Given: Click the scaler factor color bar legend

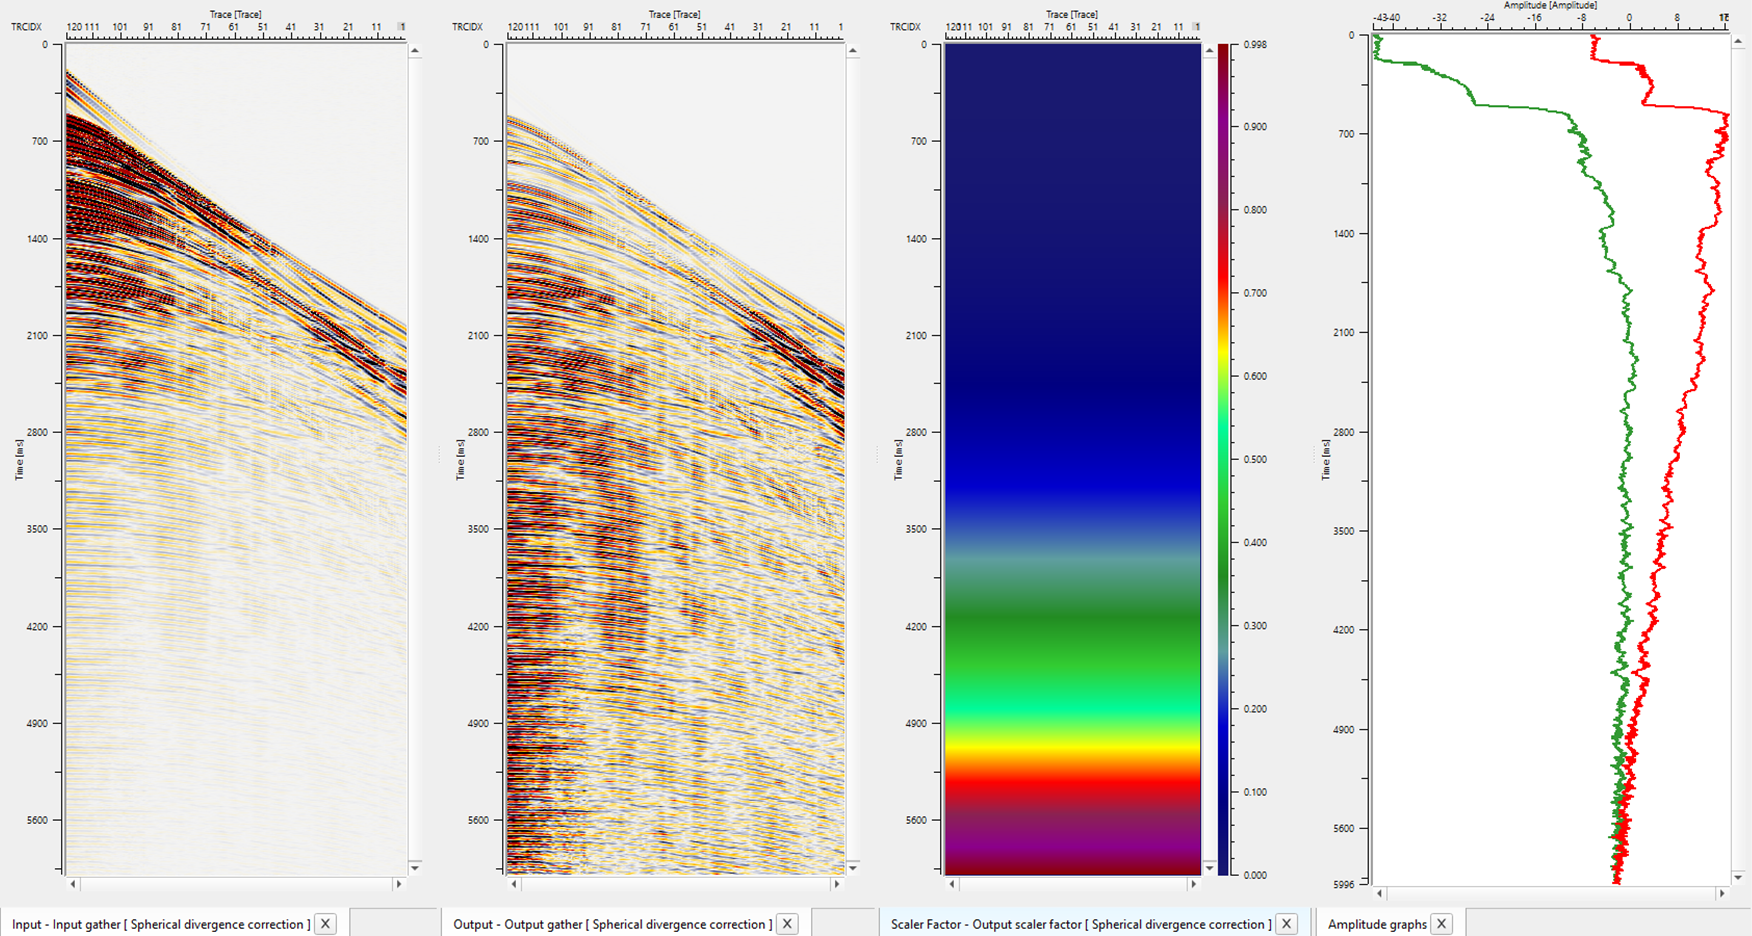Looking at the screenshot, I should 1223,460.
